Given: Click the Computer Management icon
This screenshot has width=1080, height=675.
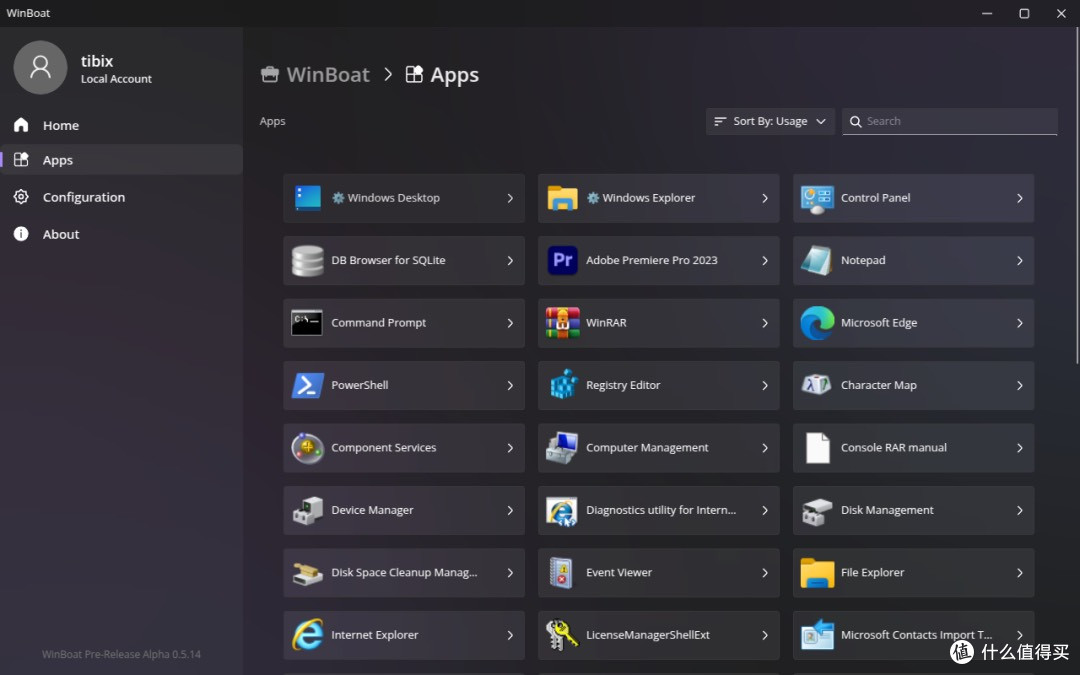Looking at the screenshot, I should [562, 448].
